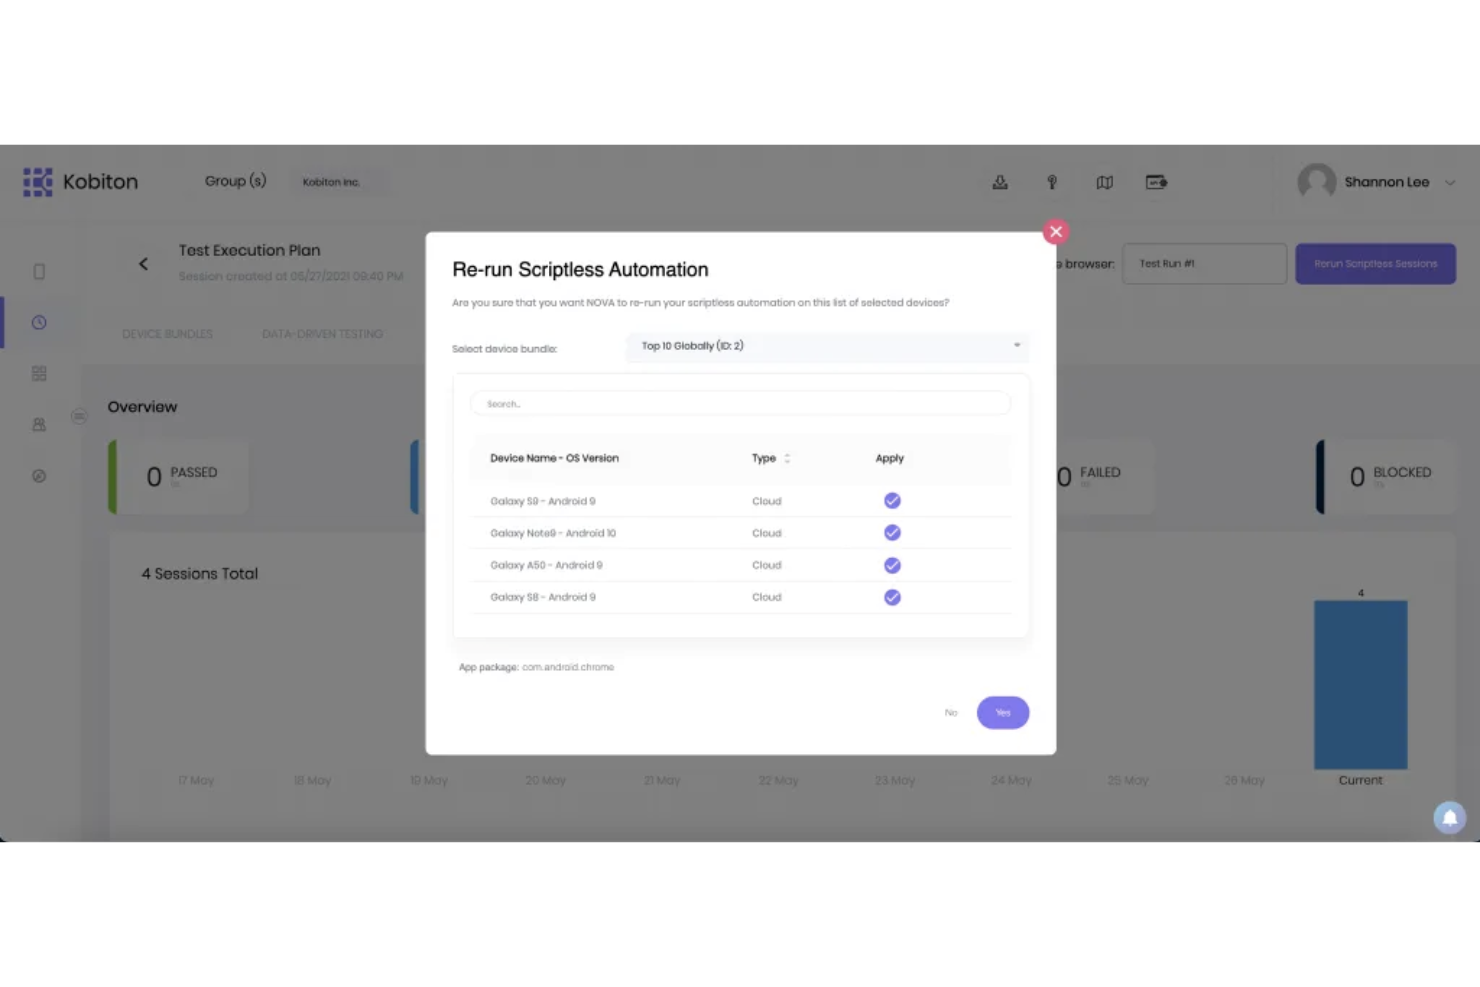Click the Cloud type cell for Galaxy S9
This screenshot has height=987, width=1480.
point(767,501)
